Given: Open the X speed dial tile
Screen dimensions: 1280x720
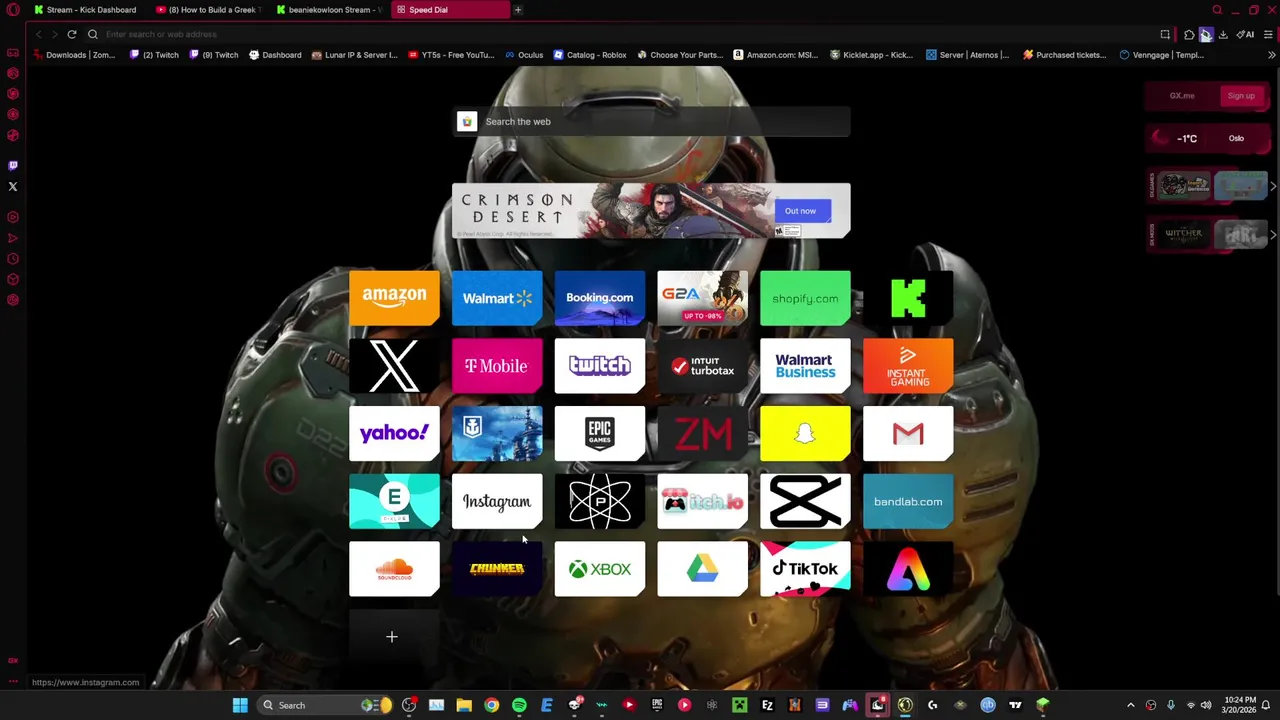Looking at the screenshot, I should pyautogui.click(x=394, y=366).
